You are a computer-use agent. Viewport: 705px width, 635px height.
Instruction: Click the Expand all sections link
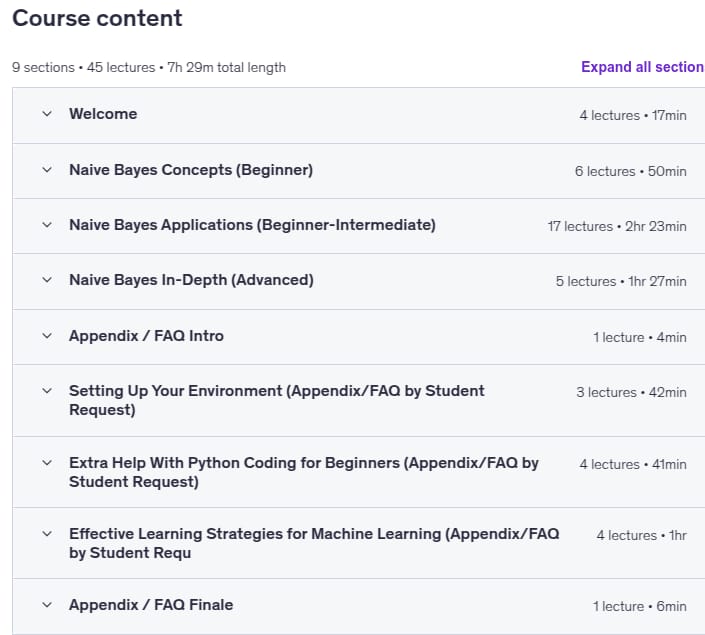click(x=643, y=67)
